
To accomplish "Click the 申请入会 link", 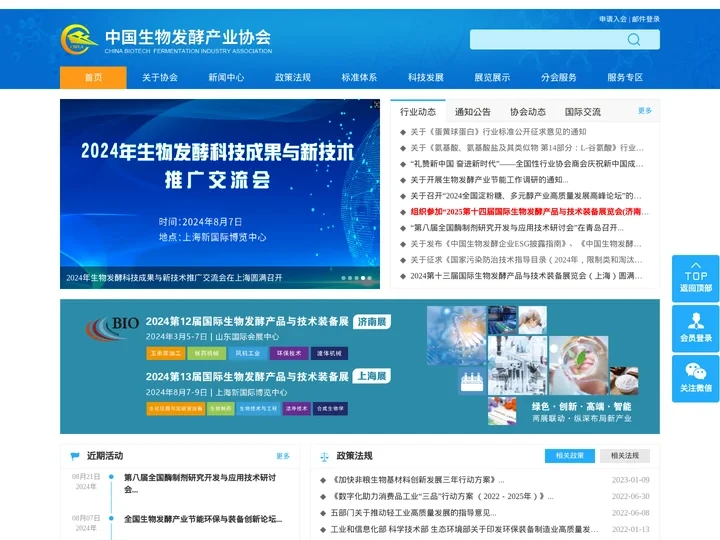I will [x=613, y=19].
